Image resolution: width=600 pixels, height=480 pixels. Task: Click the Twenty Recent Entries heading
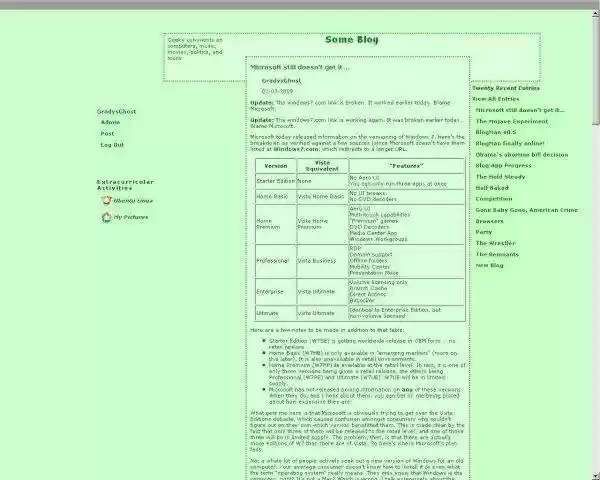click(x=505, y=88)
